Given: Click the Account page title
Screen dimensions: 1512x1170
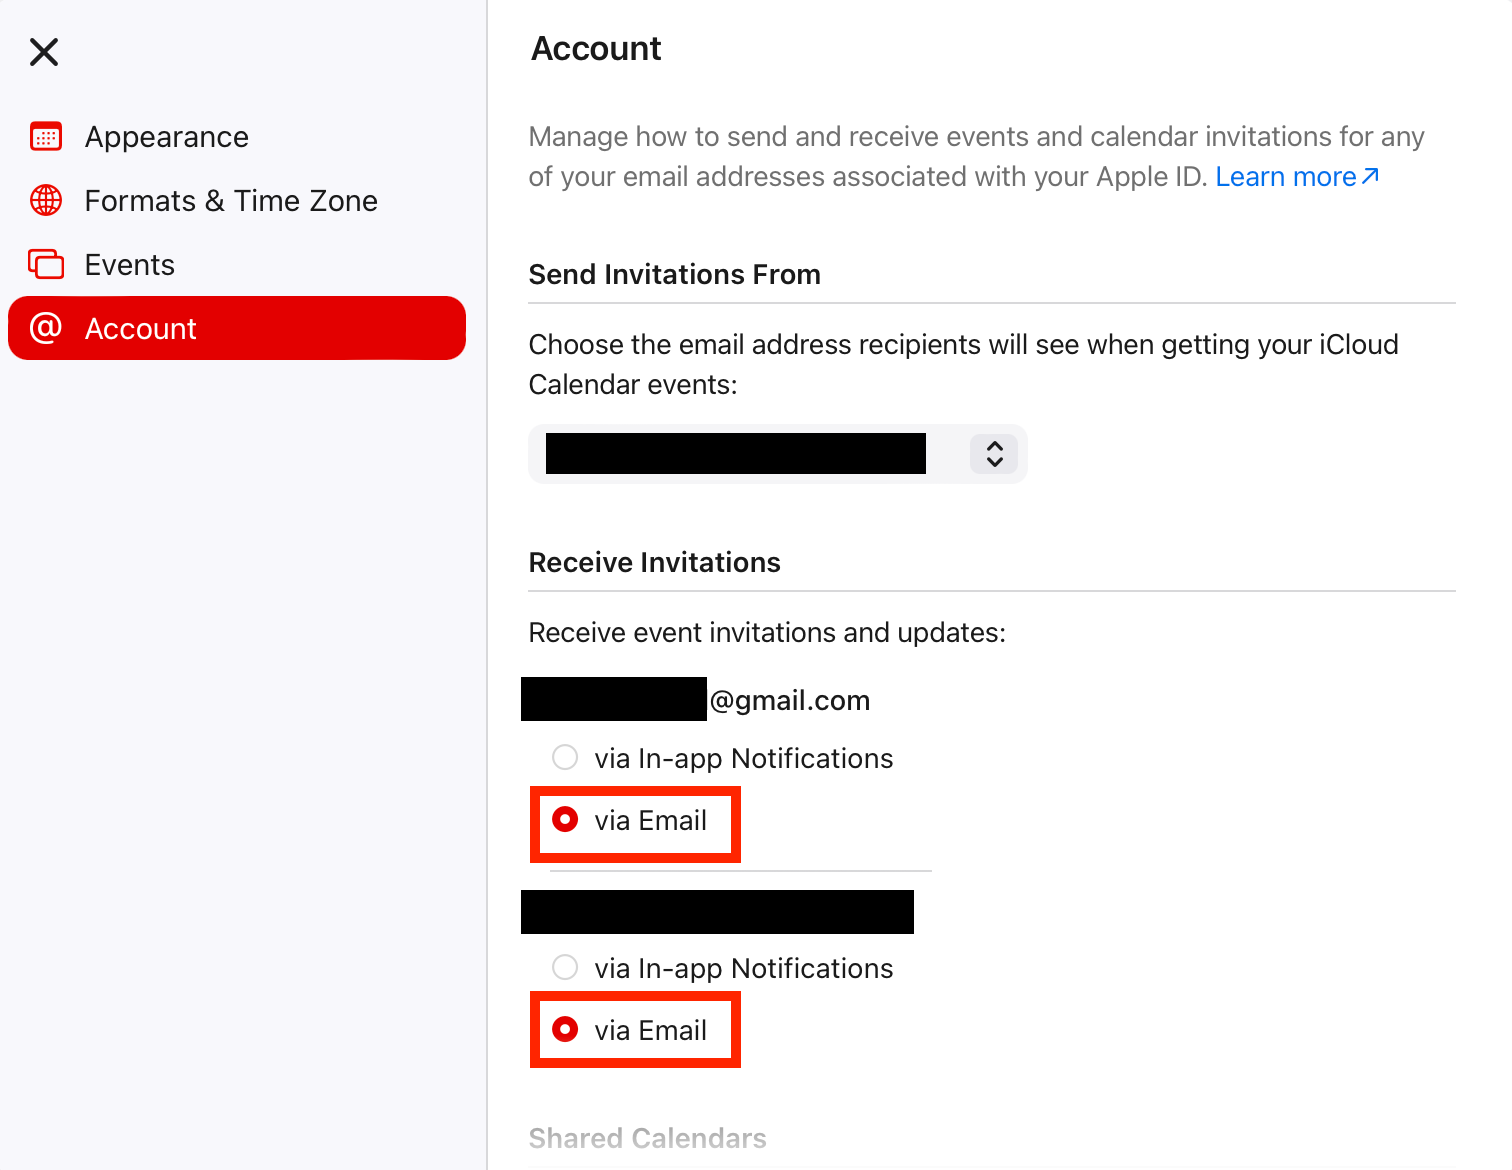Looking at the screenshot, I should click(597, 49).
